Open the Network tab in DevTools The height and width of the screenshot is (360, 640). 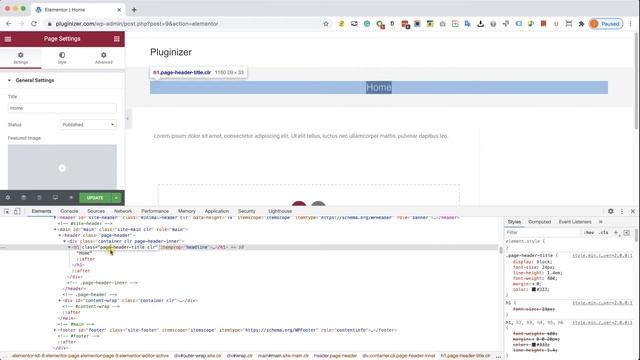pos(123,211)
